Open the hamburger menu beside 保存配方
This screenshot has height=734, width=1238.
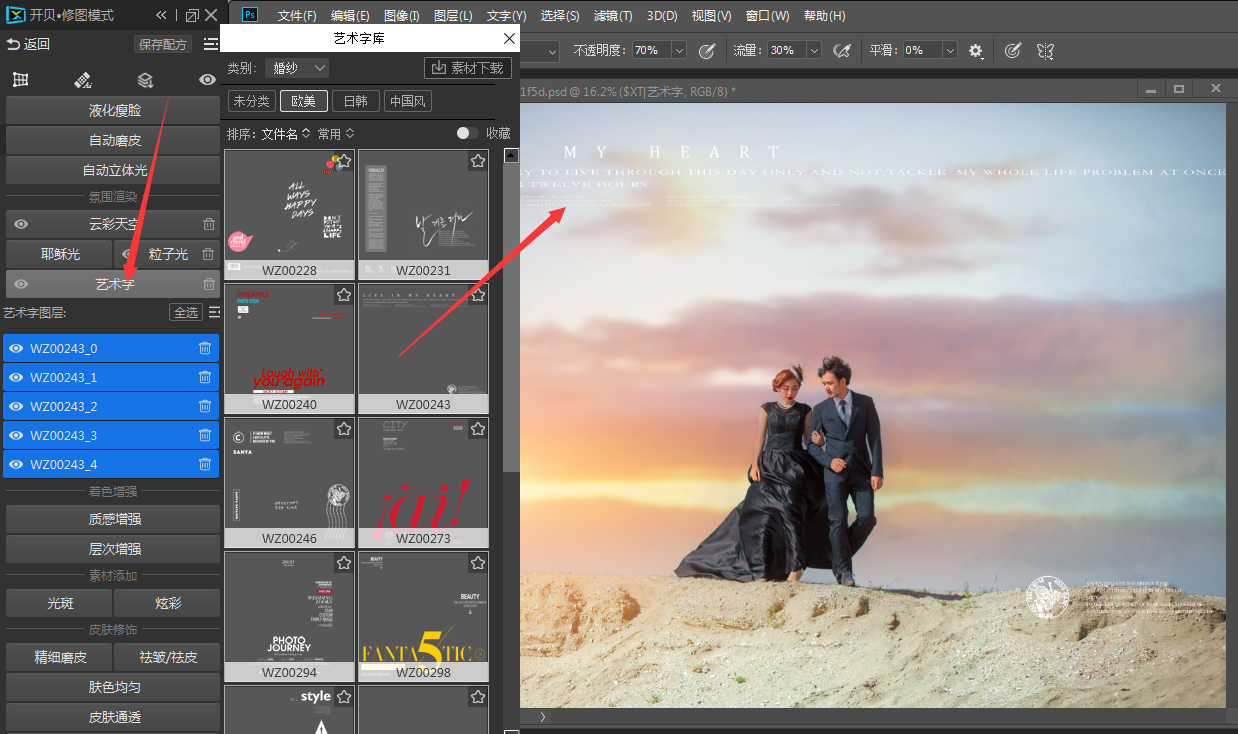(211, 44)
